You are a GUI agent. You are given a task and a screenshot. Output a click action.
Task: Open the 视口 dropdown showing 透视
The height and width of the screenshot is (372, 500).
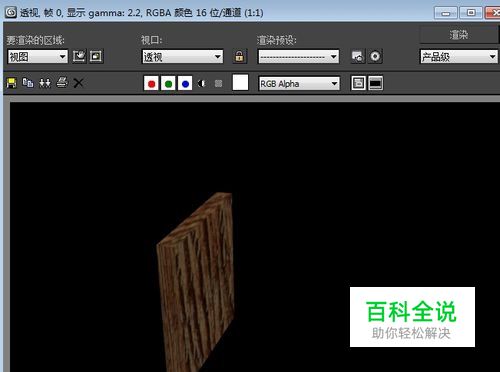tap(182, 56)
